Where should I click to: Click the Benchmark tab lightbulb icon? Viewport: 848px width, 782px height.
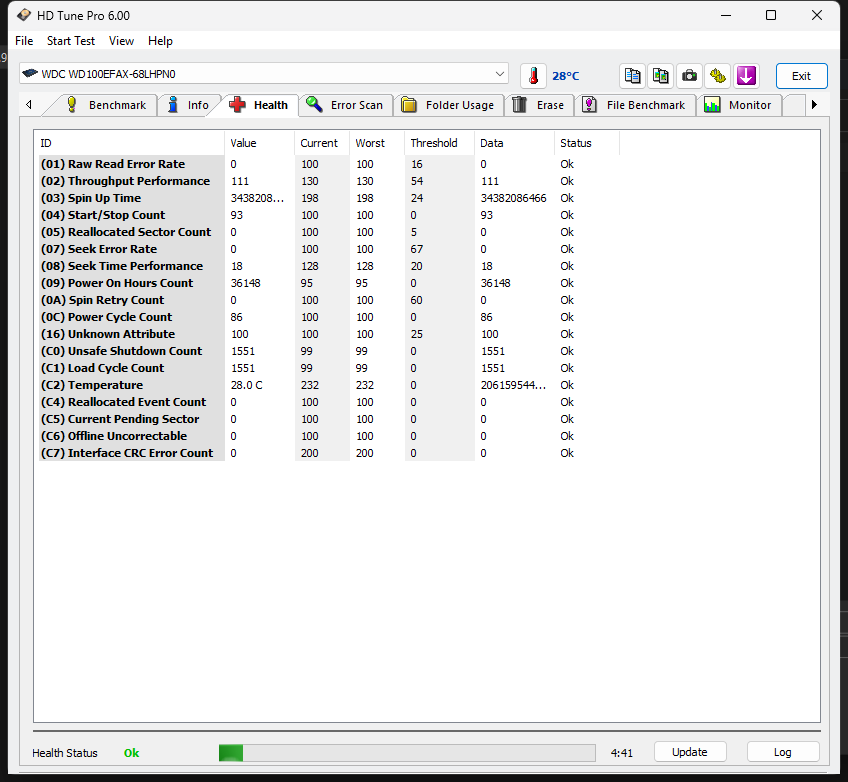71,104
